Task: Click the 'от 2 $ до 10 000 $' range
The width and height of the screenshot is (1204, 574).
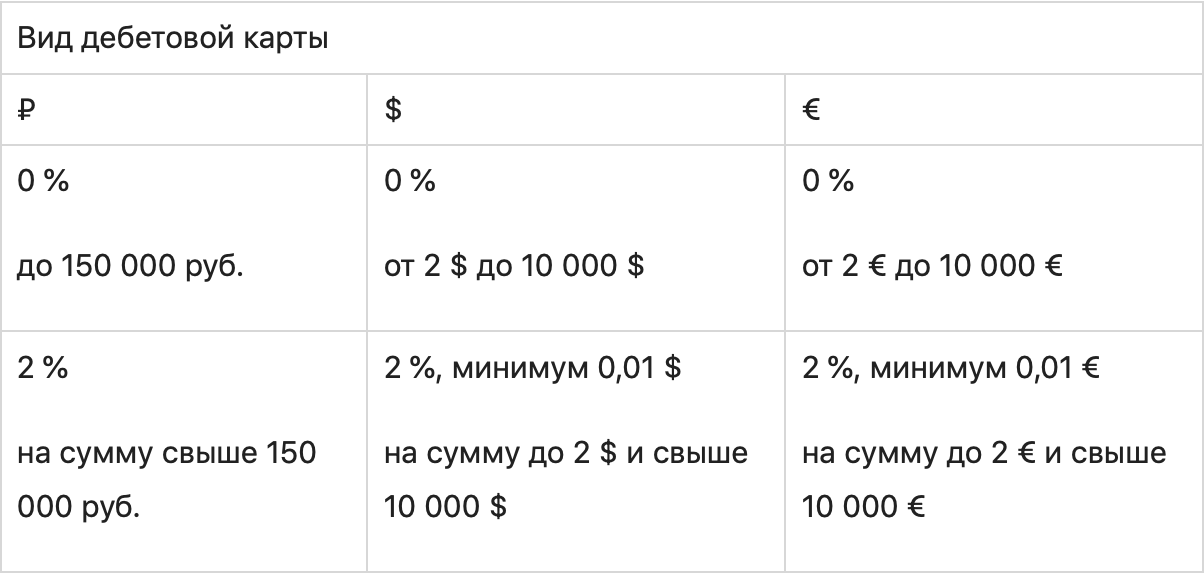Action: point(514,268)
